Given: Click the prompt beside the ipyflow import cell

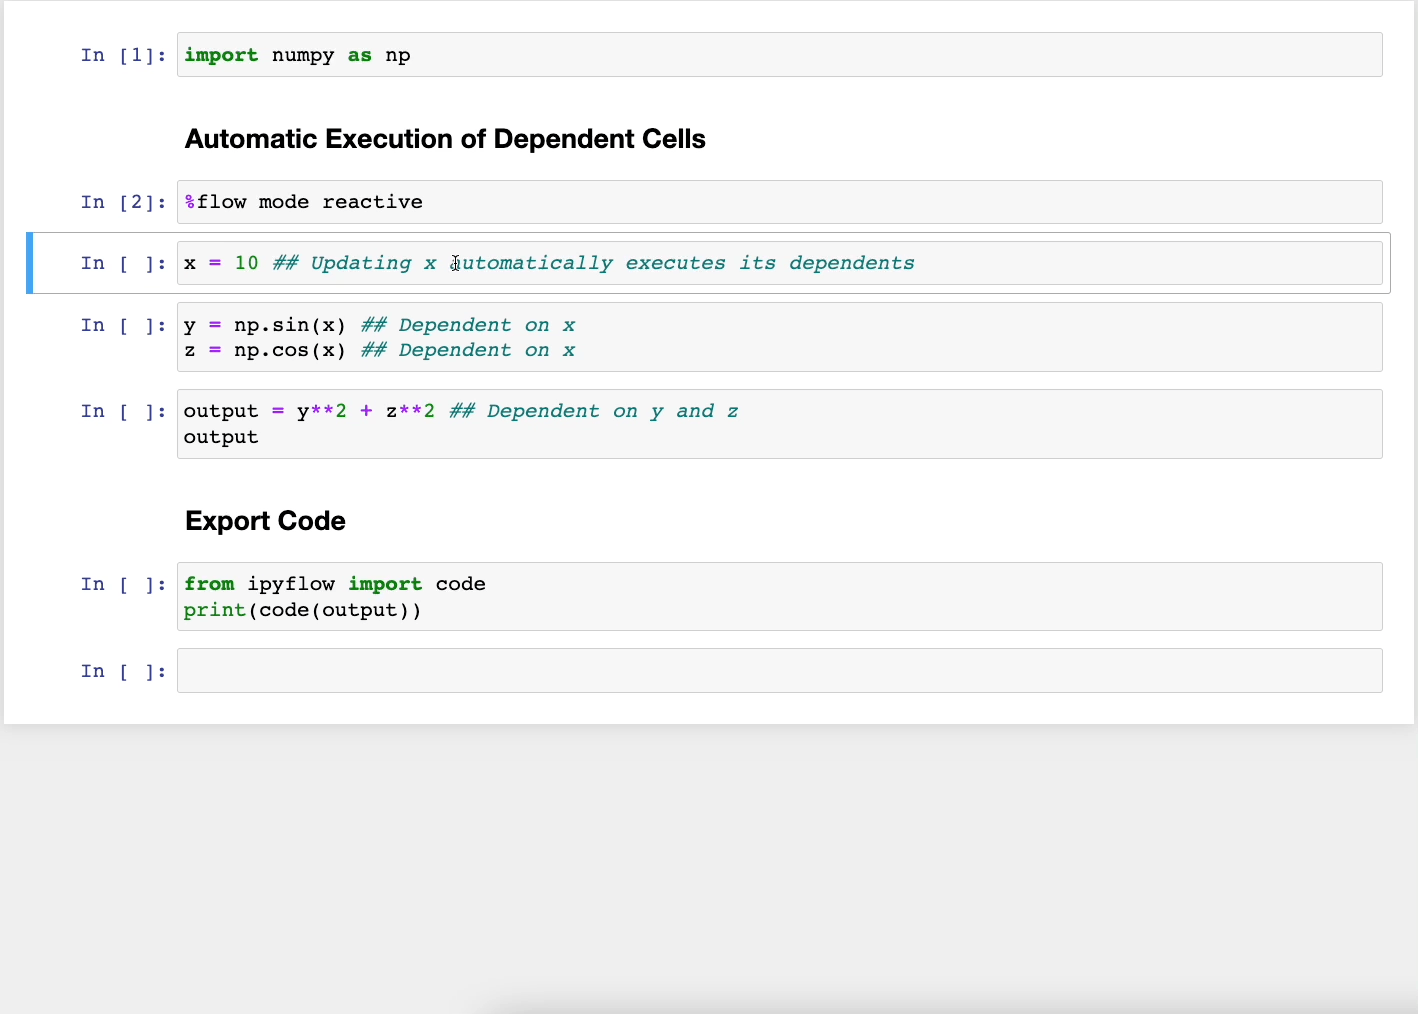Looking at the screenshot, I should click(x=123, y=584).
